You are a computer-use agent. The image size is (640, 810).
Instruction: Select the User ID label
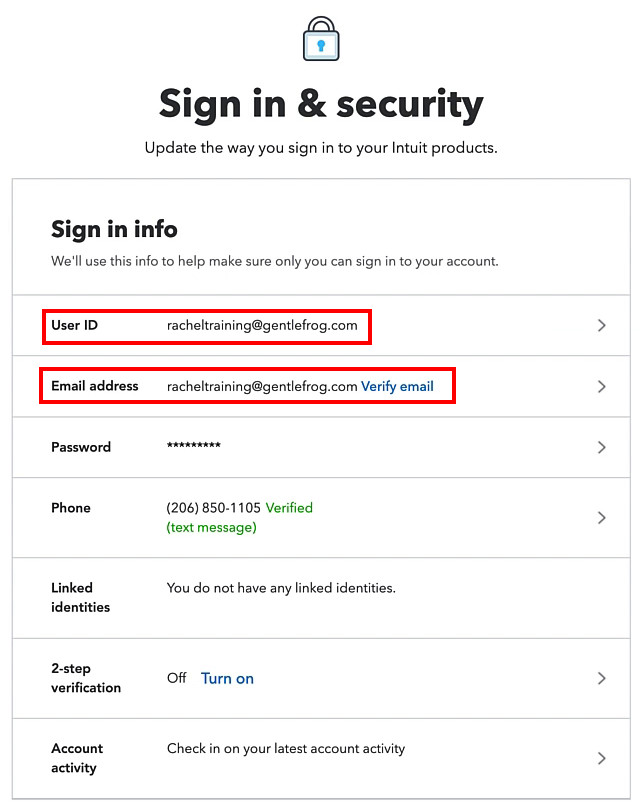pos(74,325)
